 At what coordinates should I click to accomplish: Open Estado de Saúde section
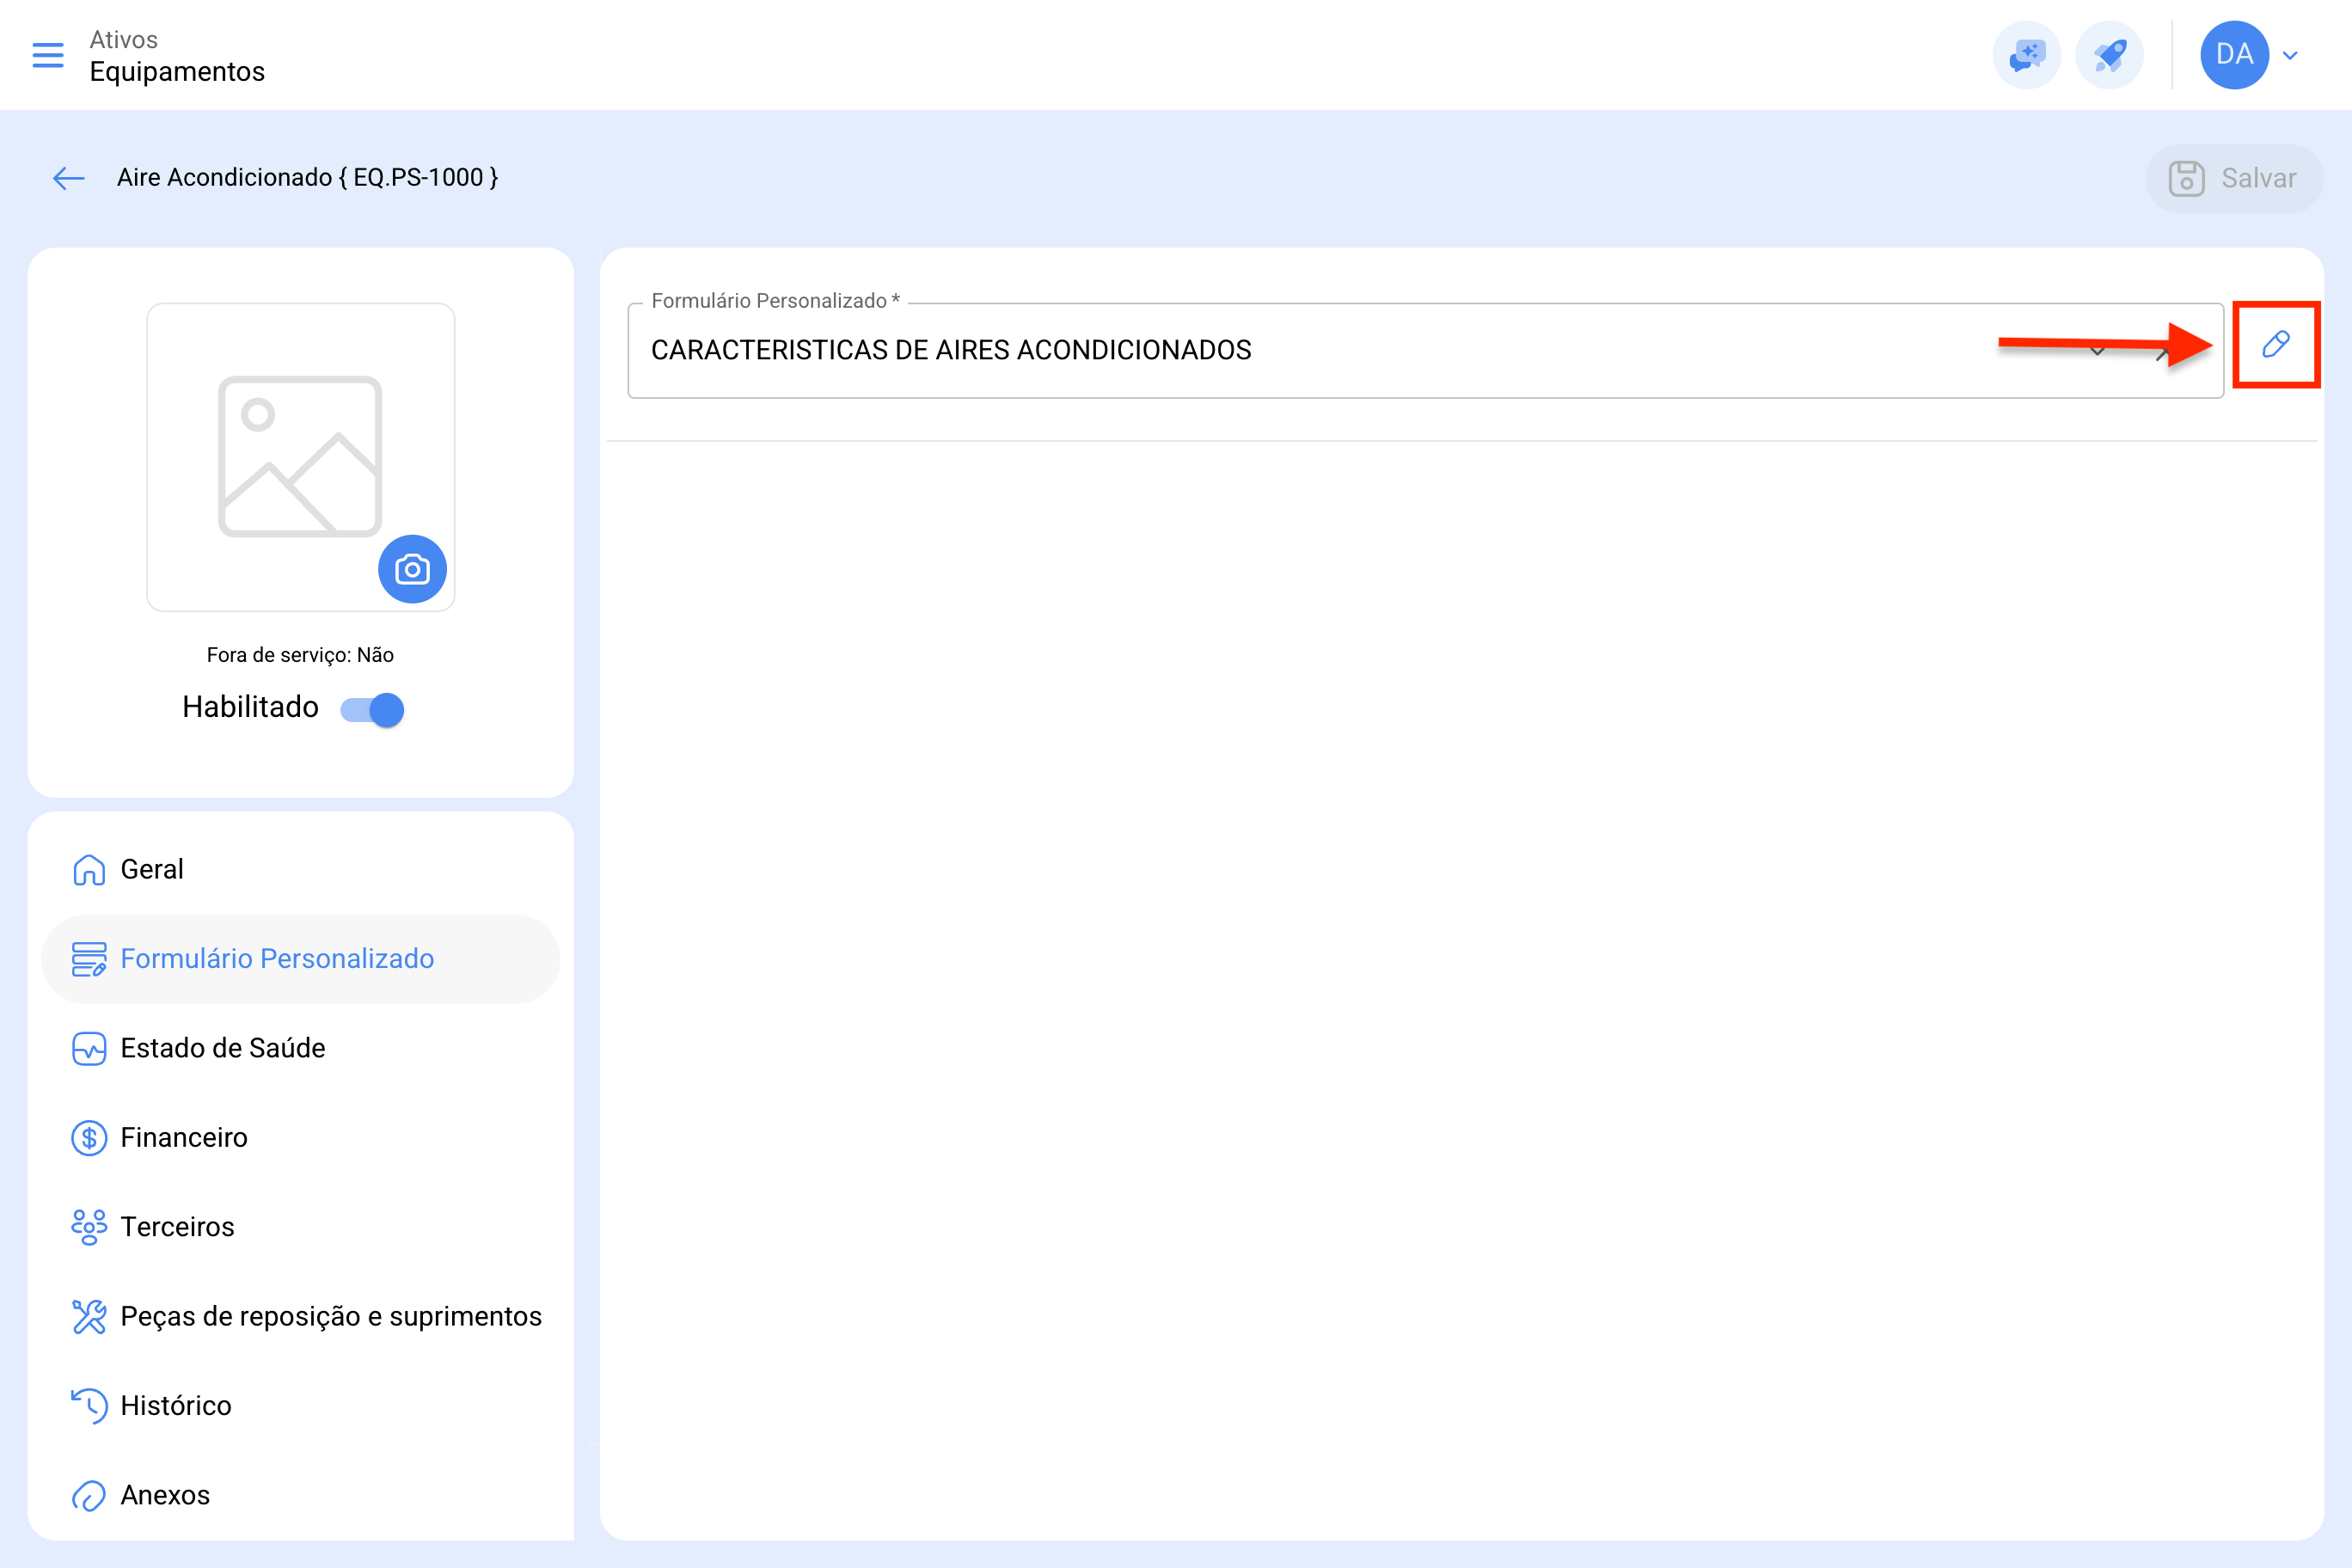(300, 1048)
